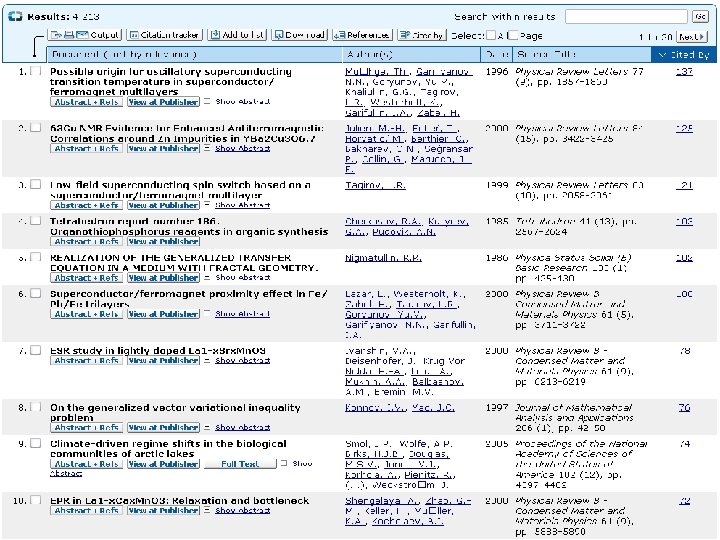
Task: Sort by Document column header
Action: [194, 55]
